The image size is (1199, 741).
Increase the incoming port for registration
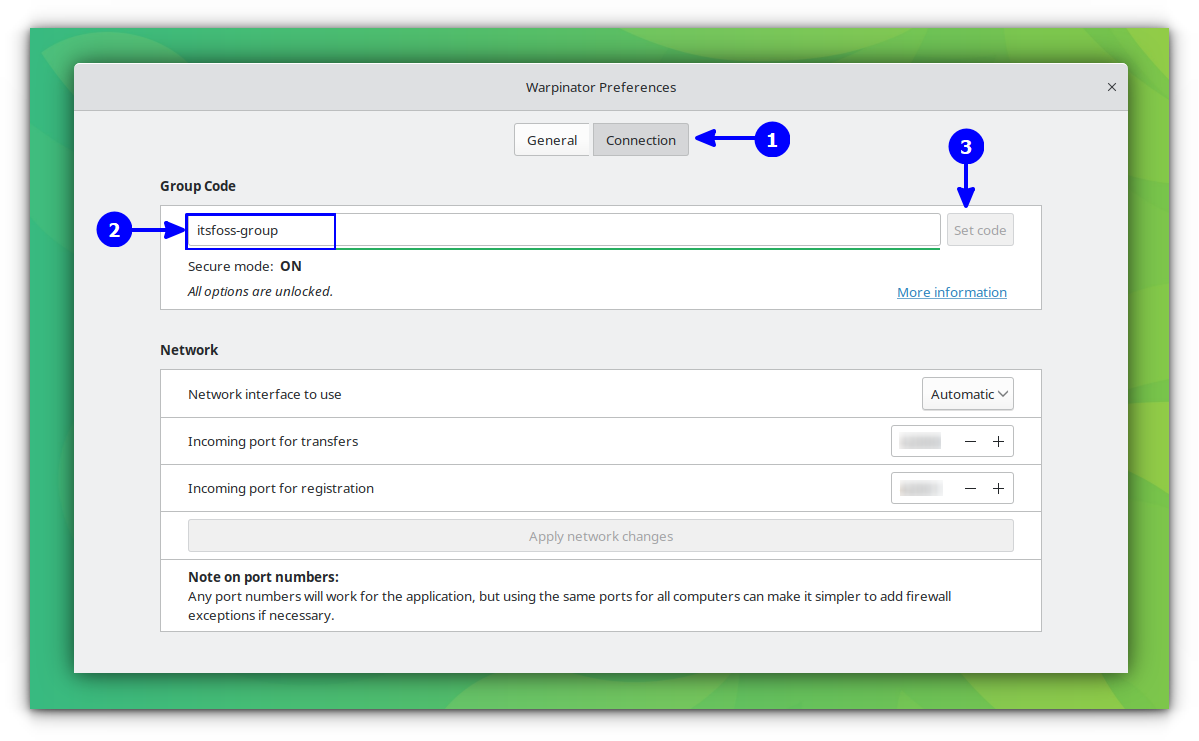click(998, 489)
